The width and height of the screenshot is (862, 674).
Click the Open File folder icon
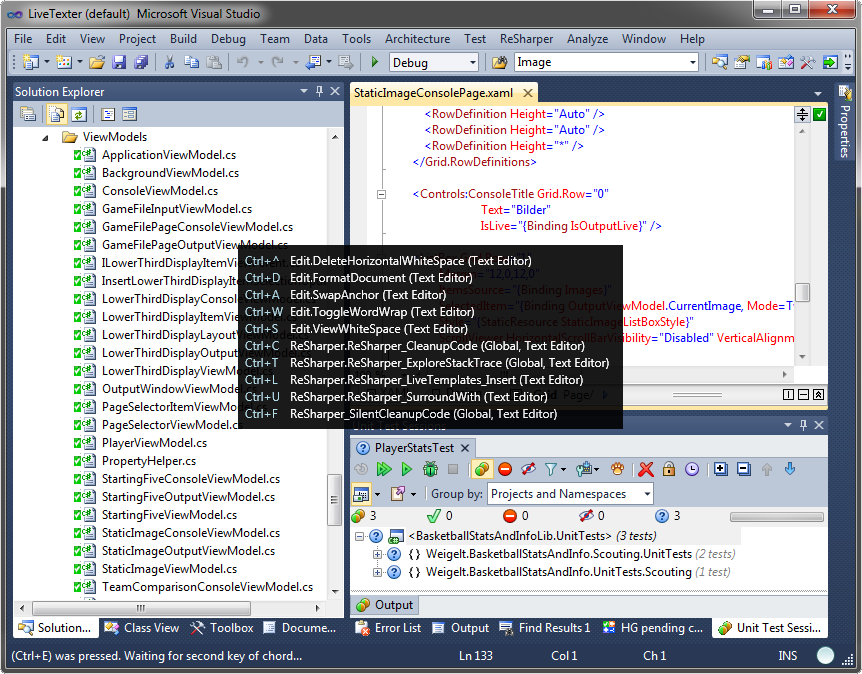pyautogui.click(x=97, y=62)
